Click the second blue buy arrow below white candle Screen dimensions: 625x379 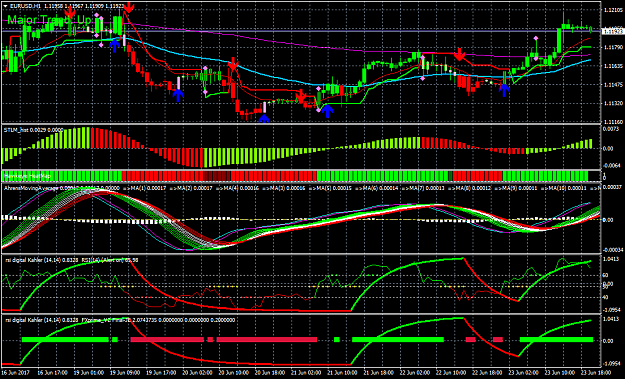(x=178, y=95)
